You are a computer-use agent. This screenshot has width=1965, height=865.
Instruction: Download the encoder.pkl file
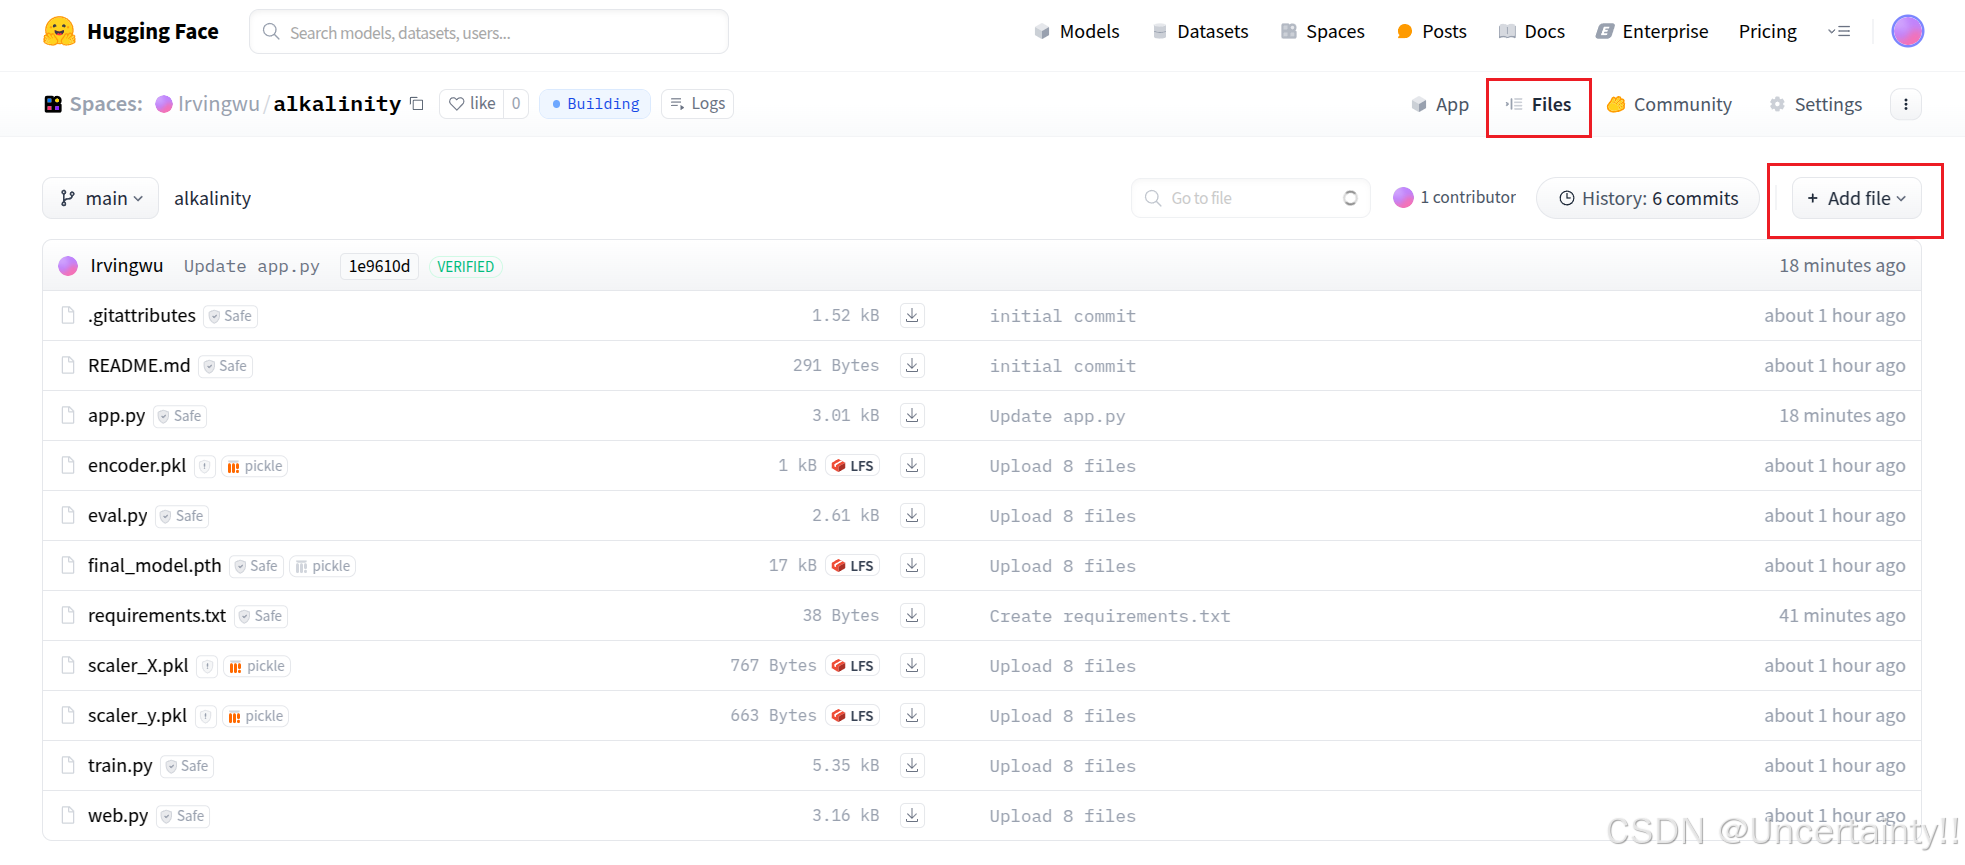(912, 466)
